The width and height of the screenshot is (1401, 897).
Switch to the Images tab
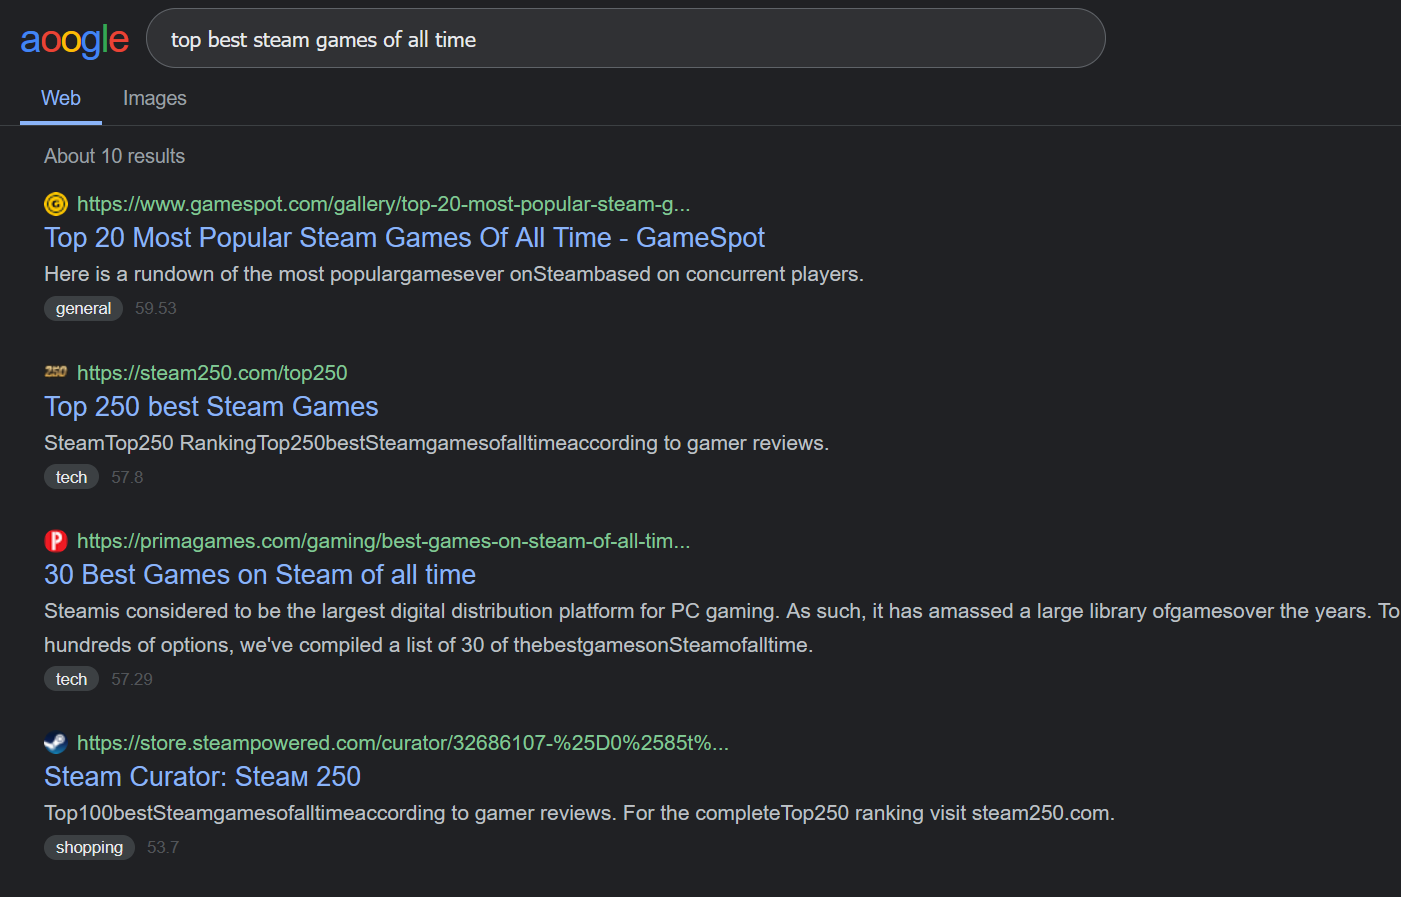[x=155, y=98]
